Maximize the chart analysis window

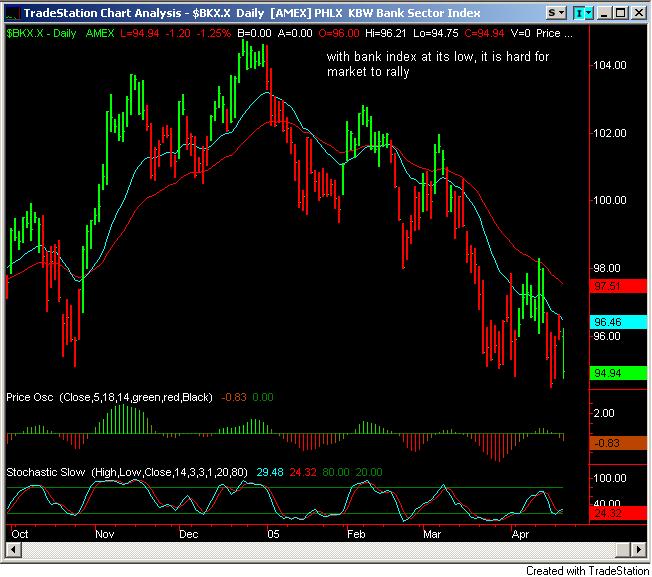click(x=620, y=13)
